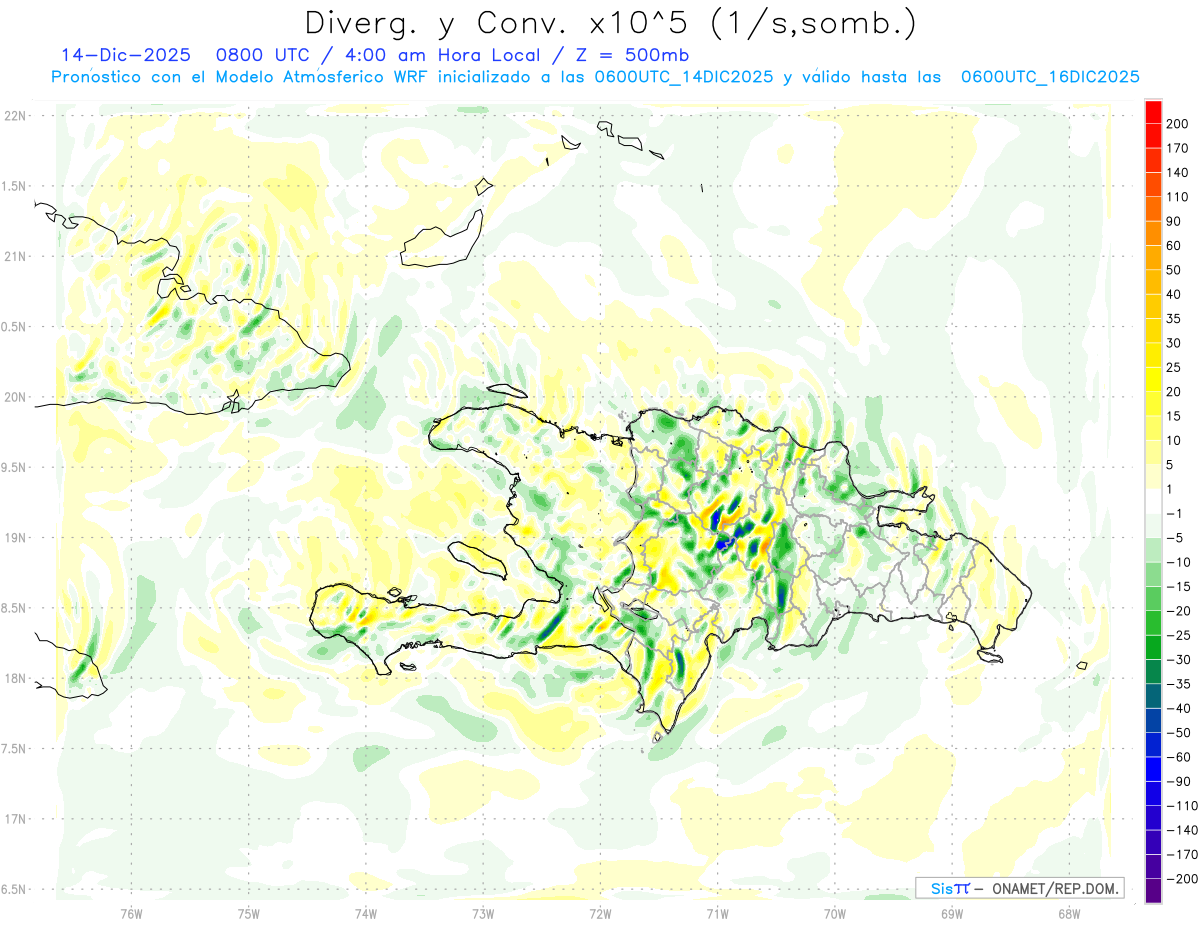Viewport: 1200px width, 927px height.
Task: Click the latitude label "7.5N"
Action: (14, 749)
